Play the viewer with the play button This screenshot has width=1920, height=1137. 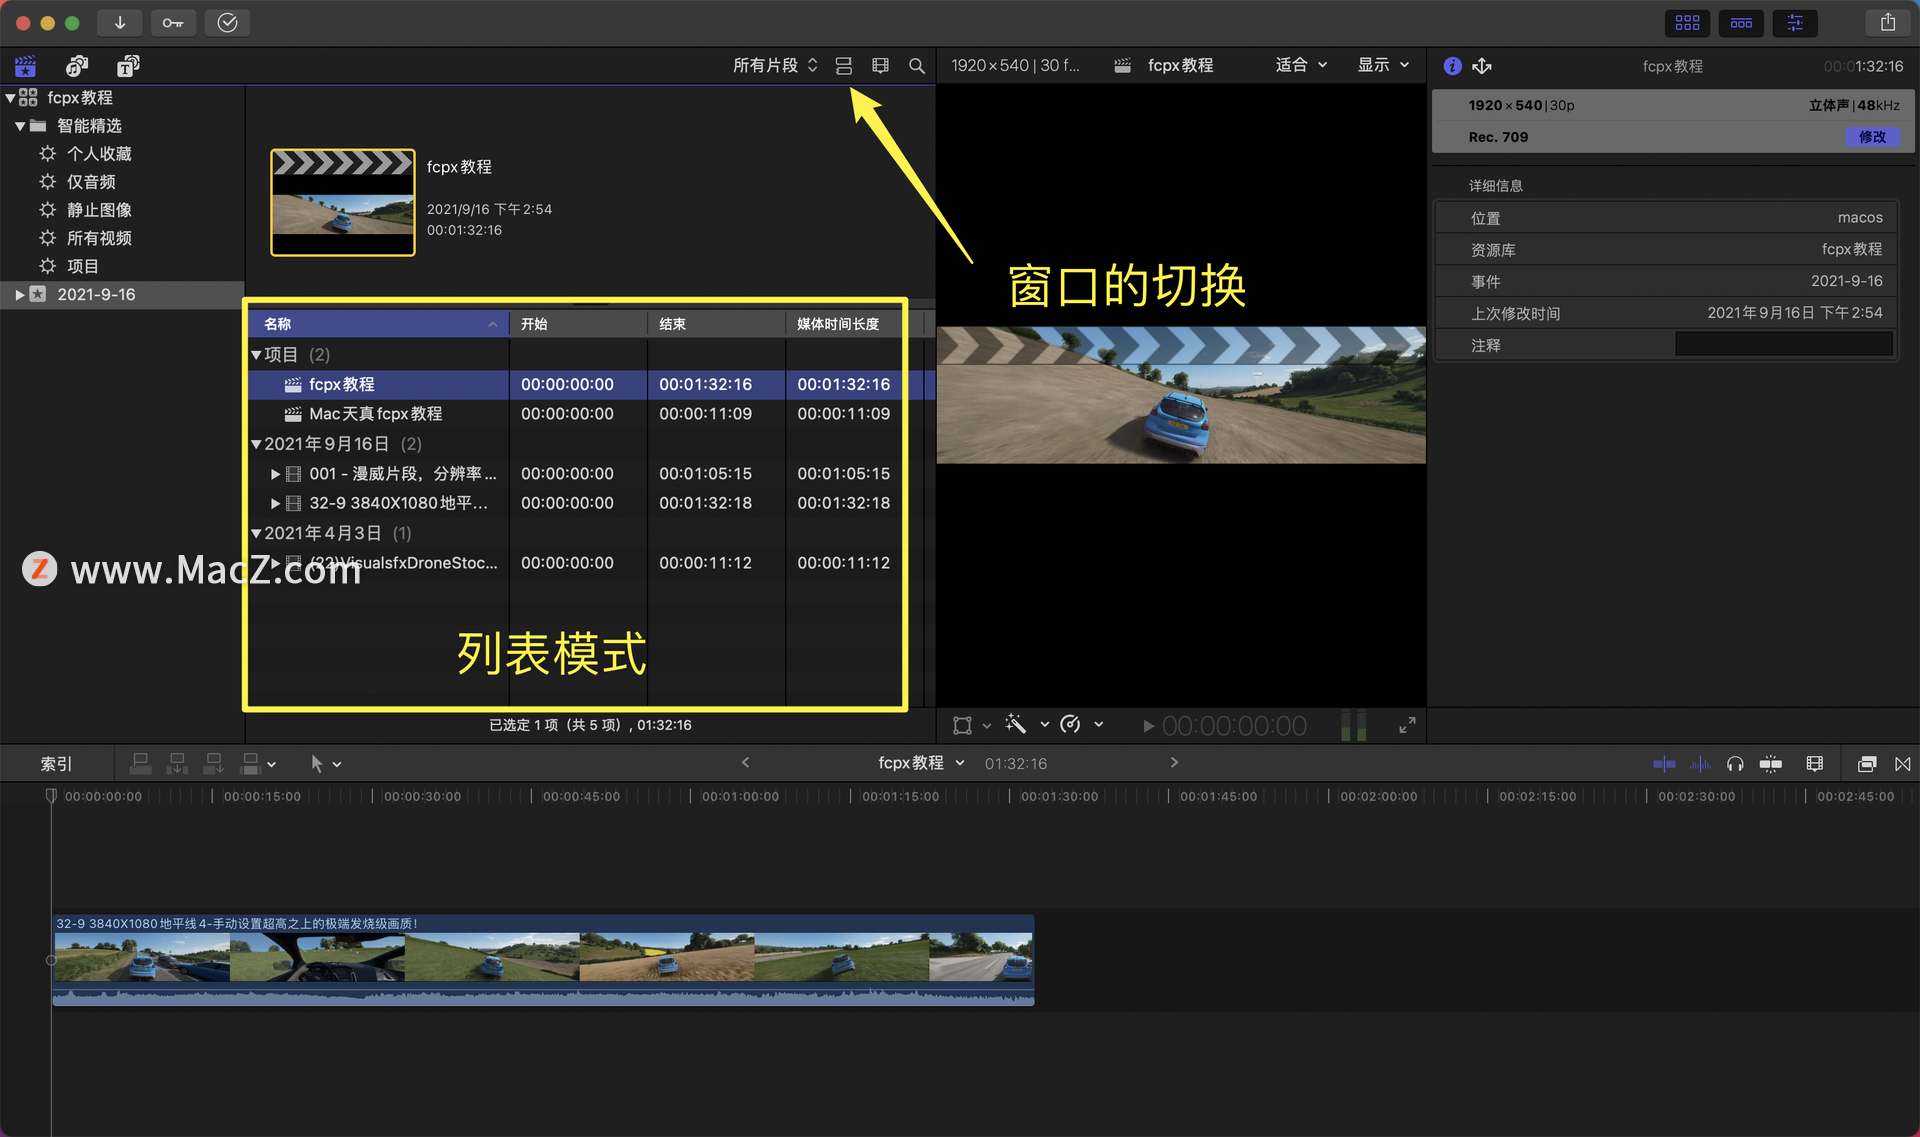pyautogui.click(x=1148, y=726)
